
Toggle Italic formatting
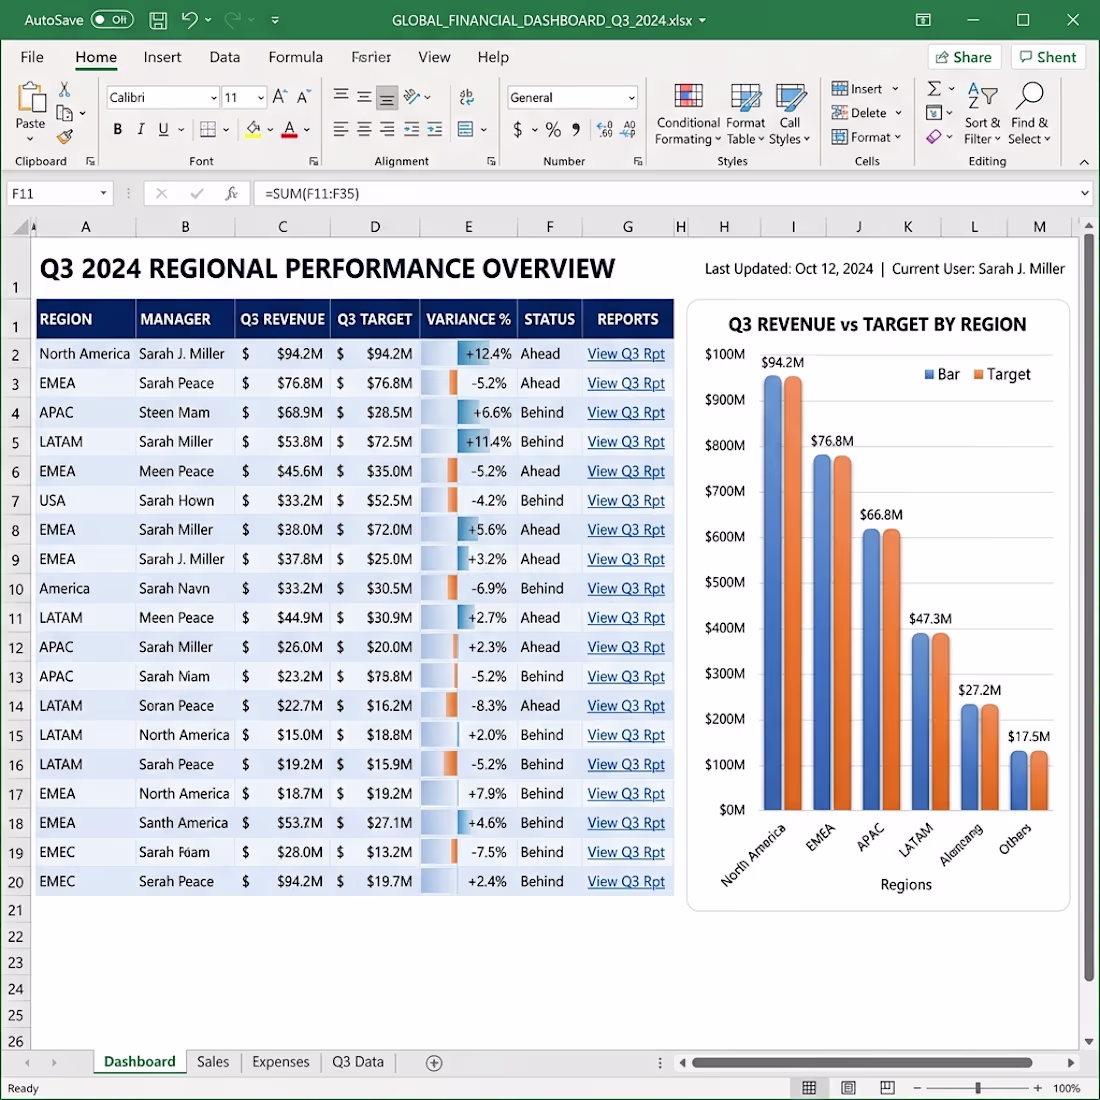point(141,129)
